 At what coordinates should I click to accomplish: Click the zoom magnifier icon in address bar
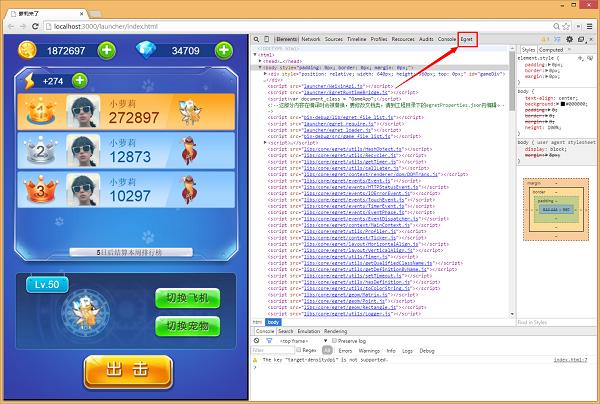tap(557, 26)
